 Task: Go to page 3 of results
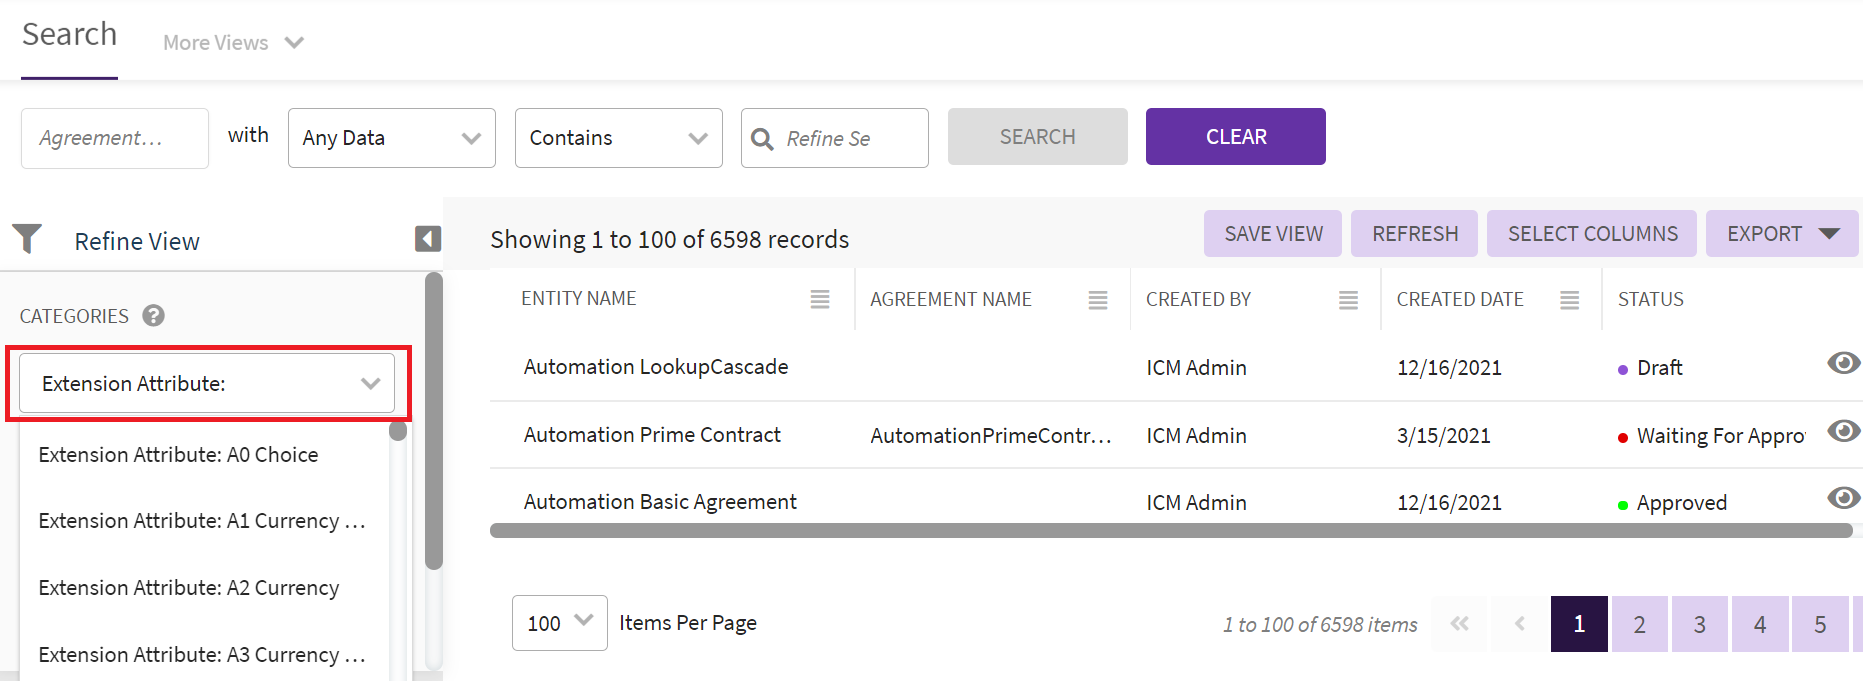coord(1699,624)
